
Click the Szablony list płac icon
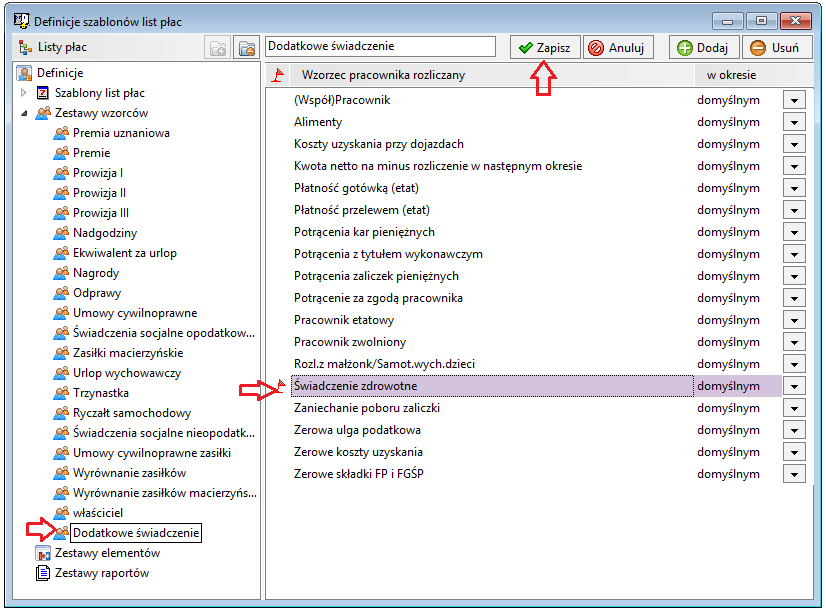43,93
